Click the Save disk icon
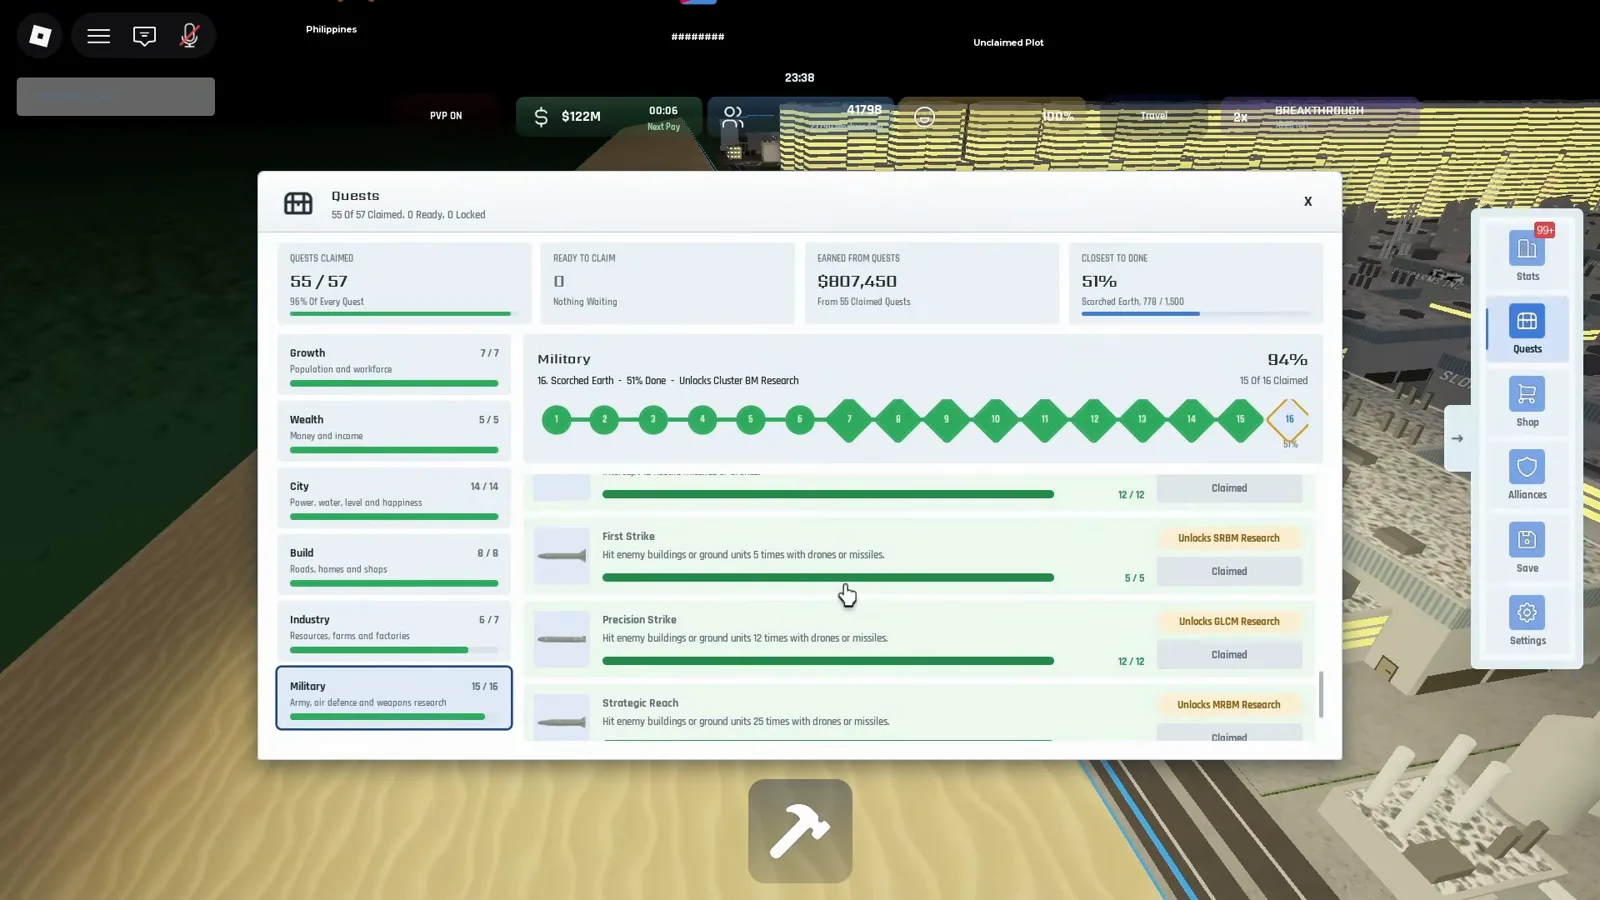This screenshot has width=1600, height=900. pos(1527,540)
